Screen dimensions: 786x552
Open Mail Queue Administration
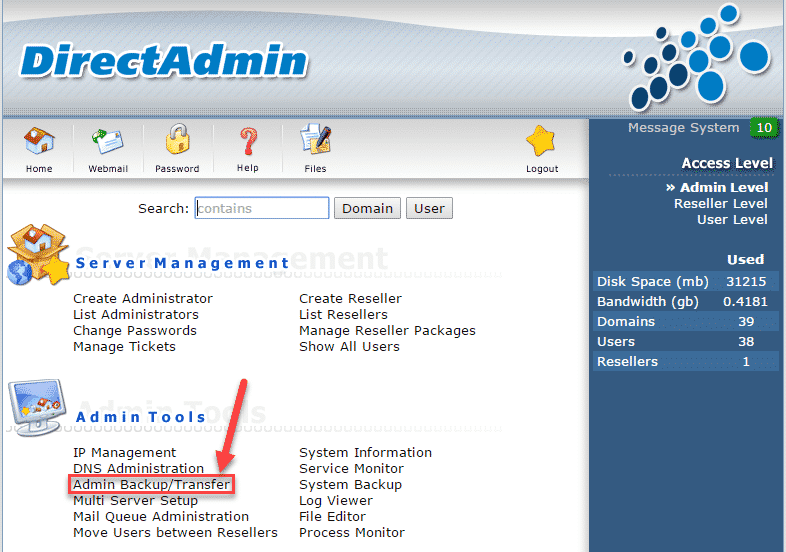[161, 517]
